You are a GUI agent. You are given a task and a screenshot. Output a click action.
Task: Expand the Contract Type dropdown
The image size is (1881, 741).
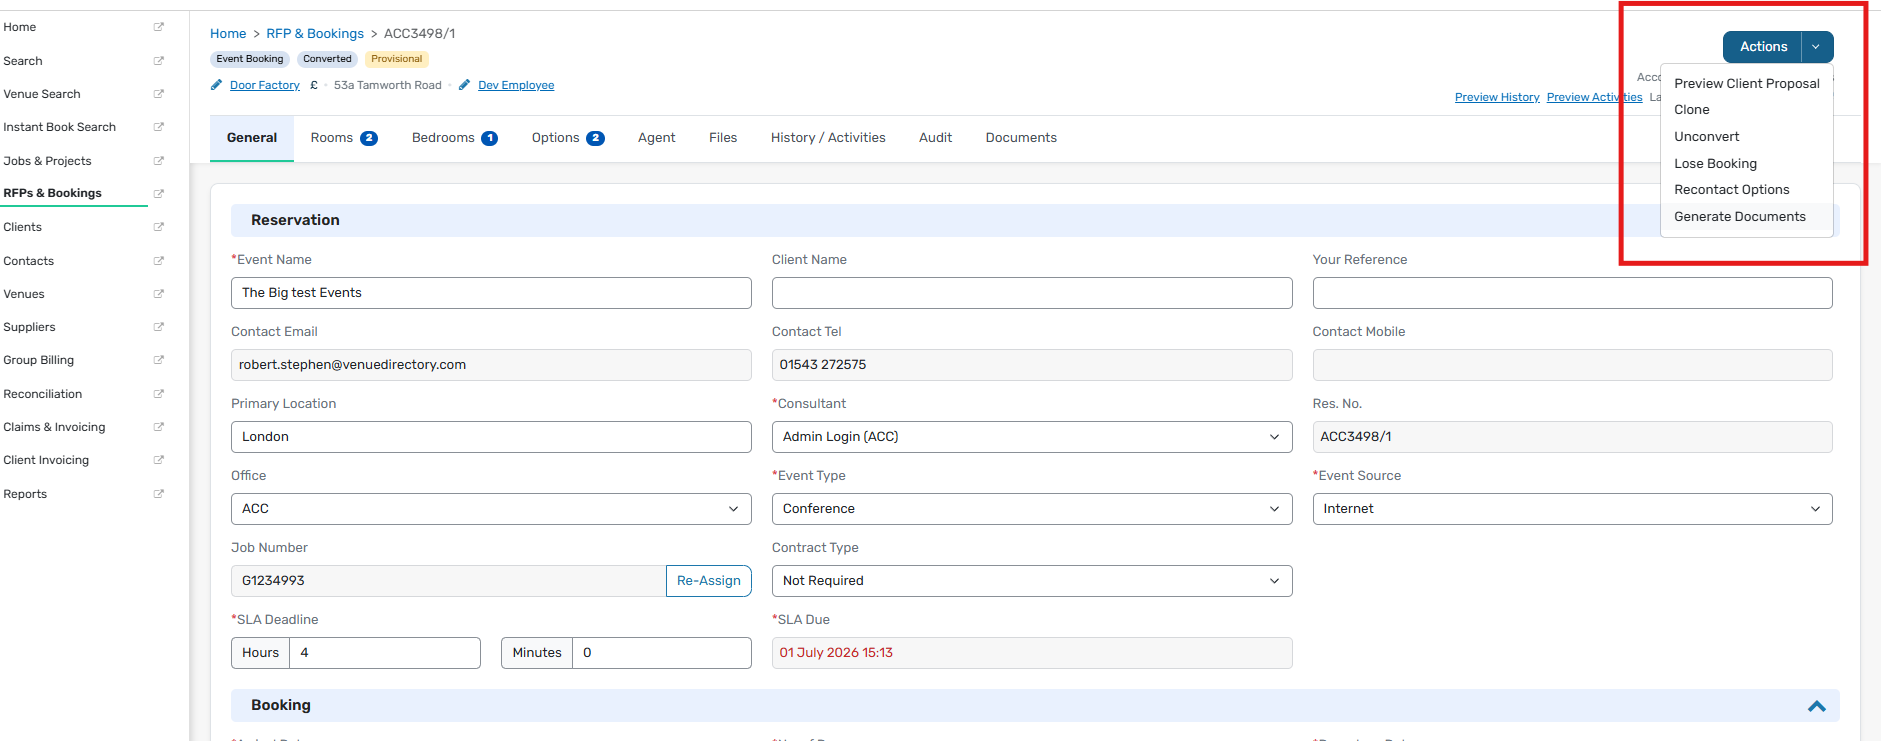[x=1032, y=581]
